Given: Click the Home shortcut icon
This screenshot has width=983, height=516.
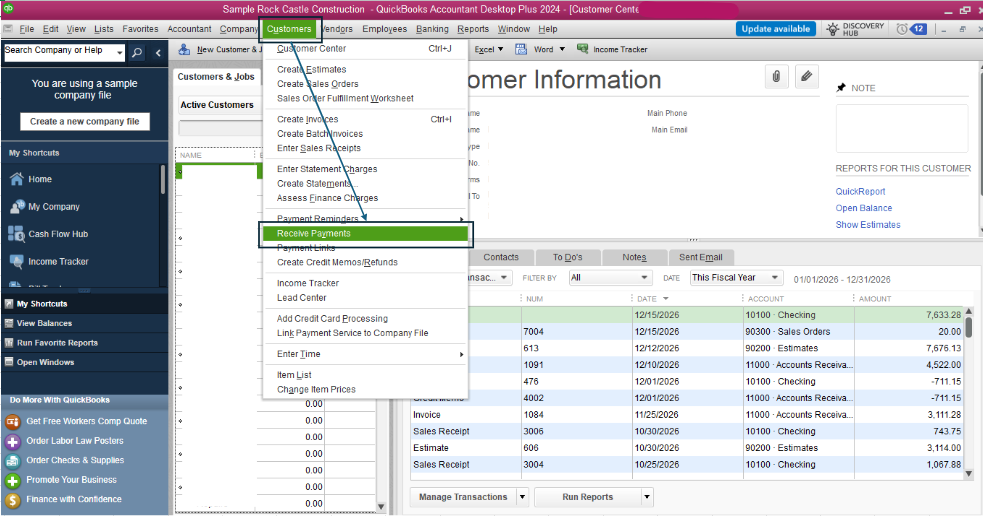Looking at the screenshot, I should (17, 179).
